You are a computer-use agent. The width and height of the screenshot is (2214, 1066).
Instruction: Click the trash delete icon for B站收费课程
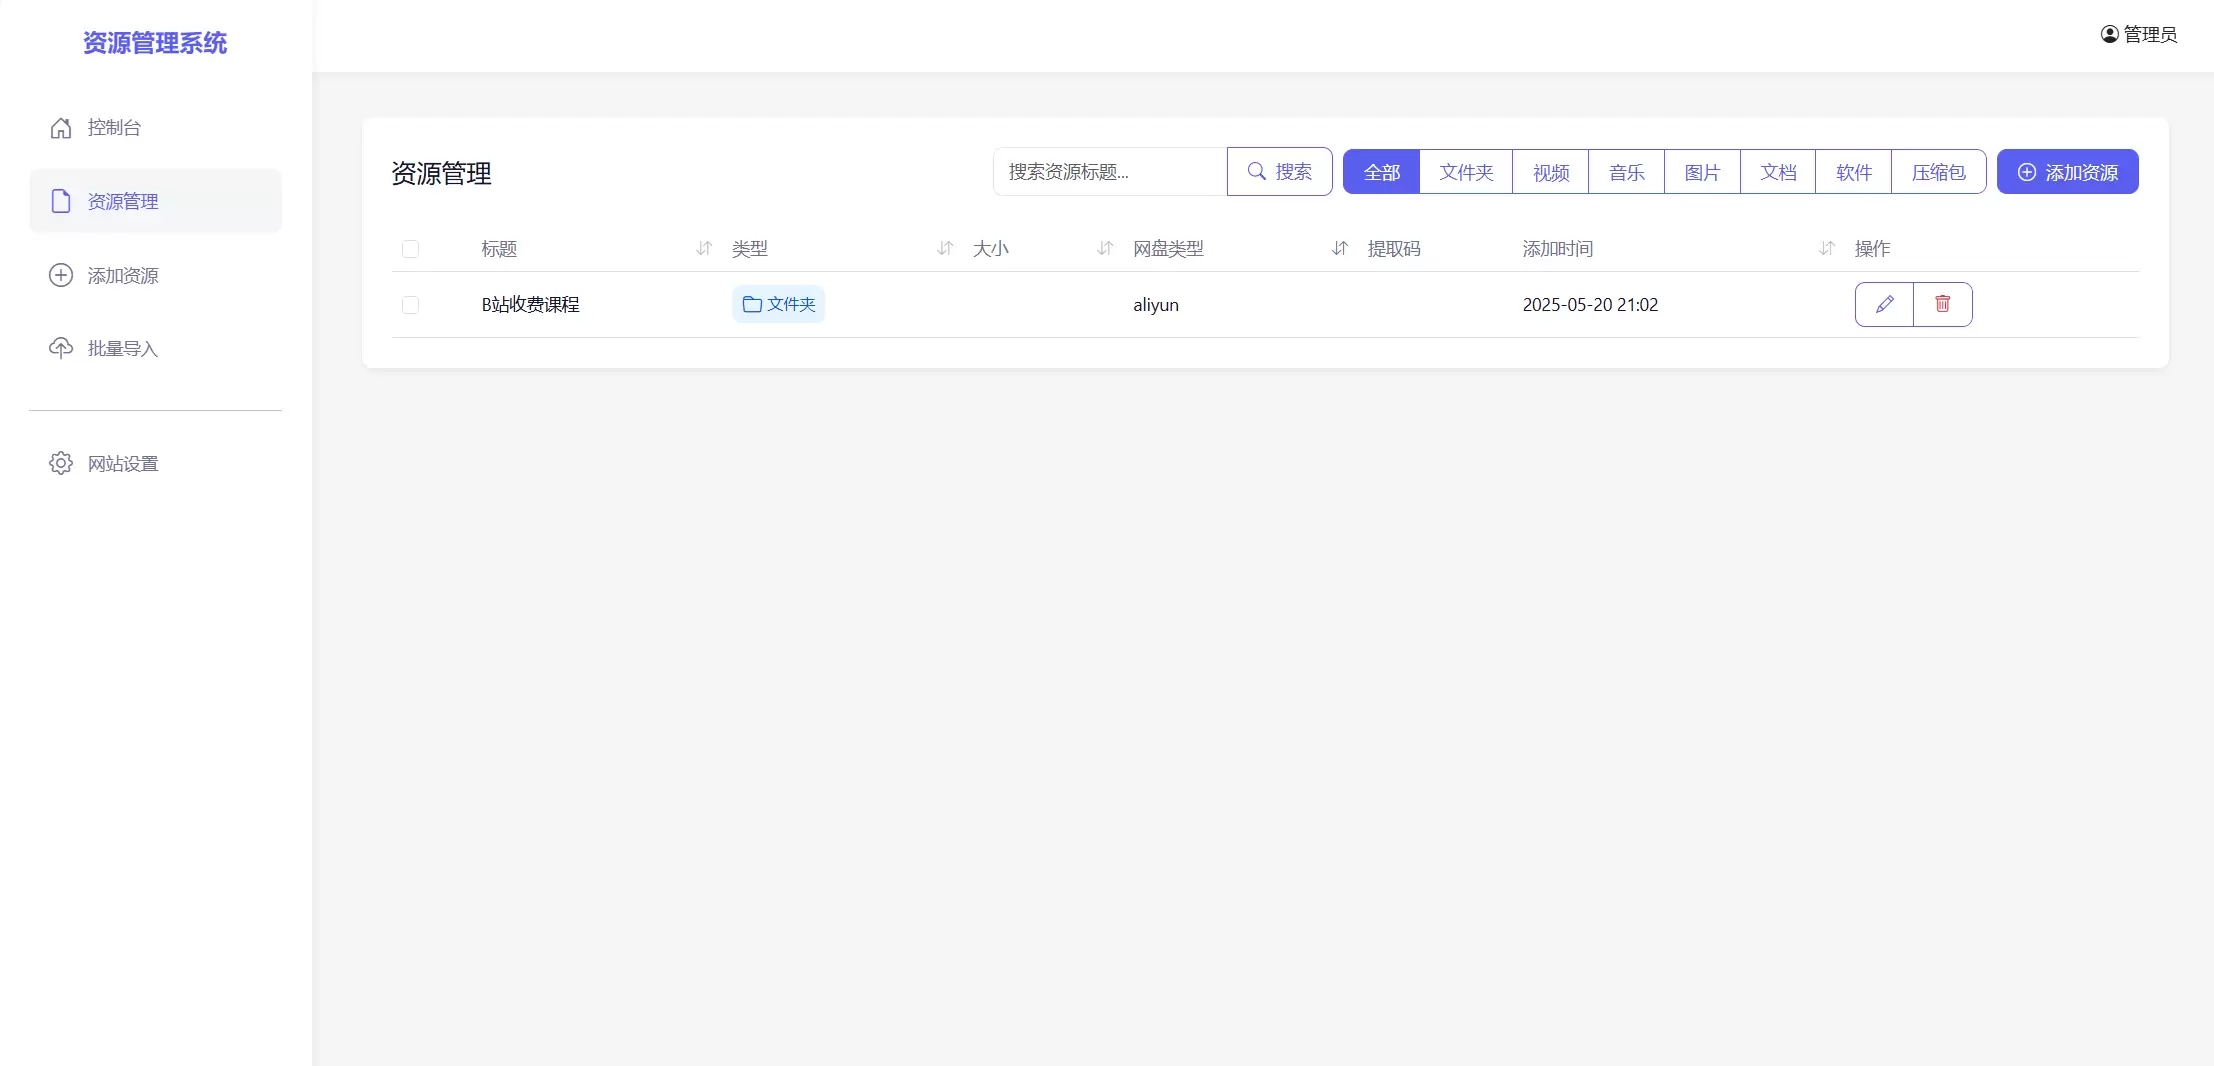(1943, 304)
